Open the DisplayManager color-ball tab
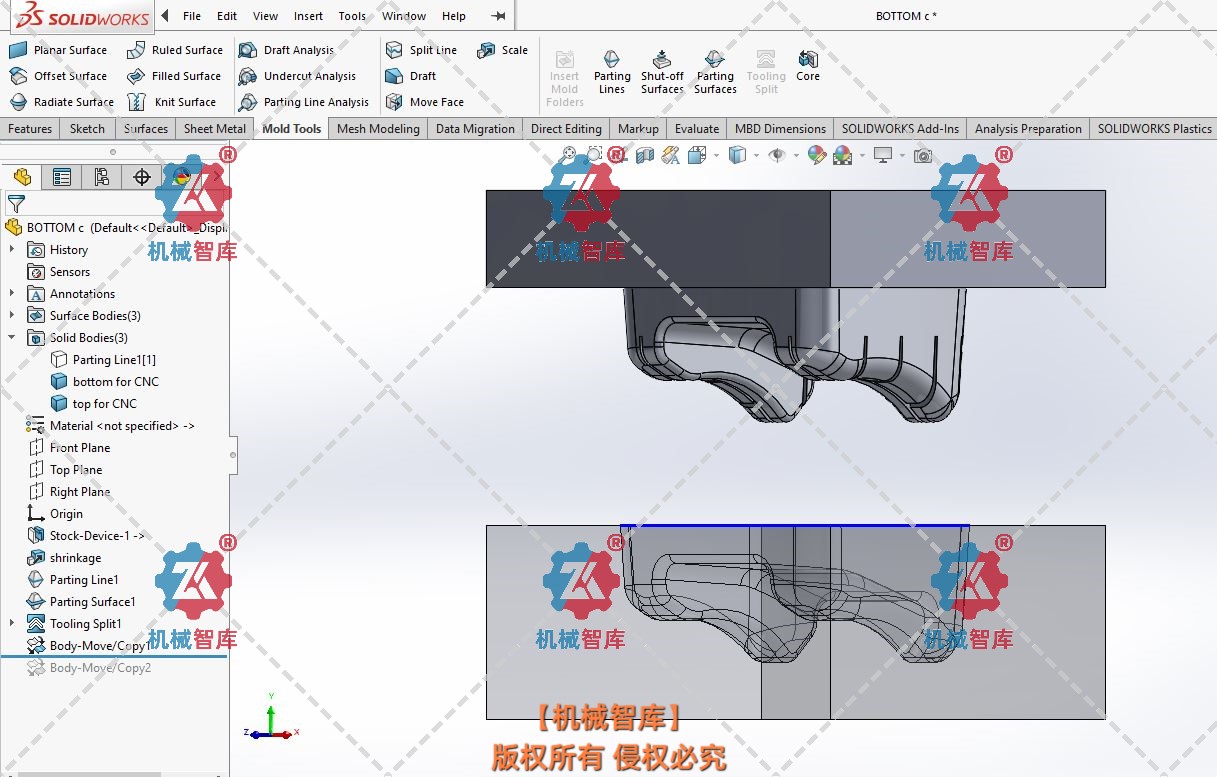1217x777 pixels. click(x=181, y=177)
